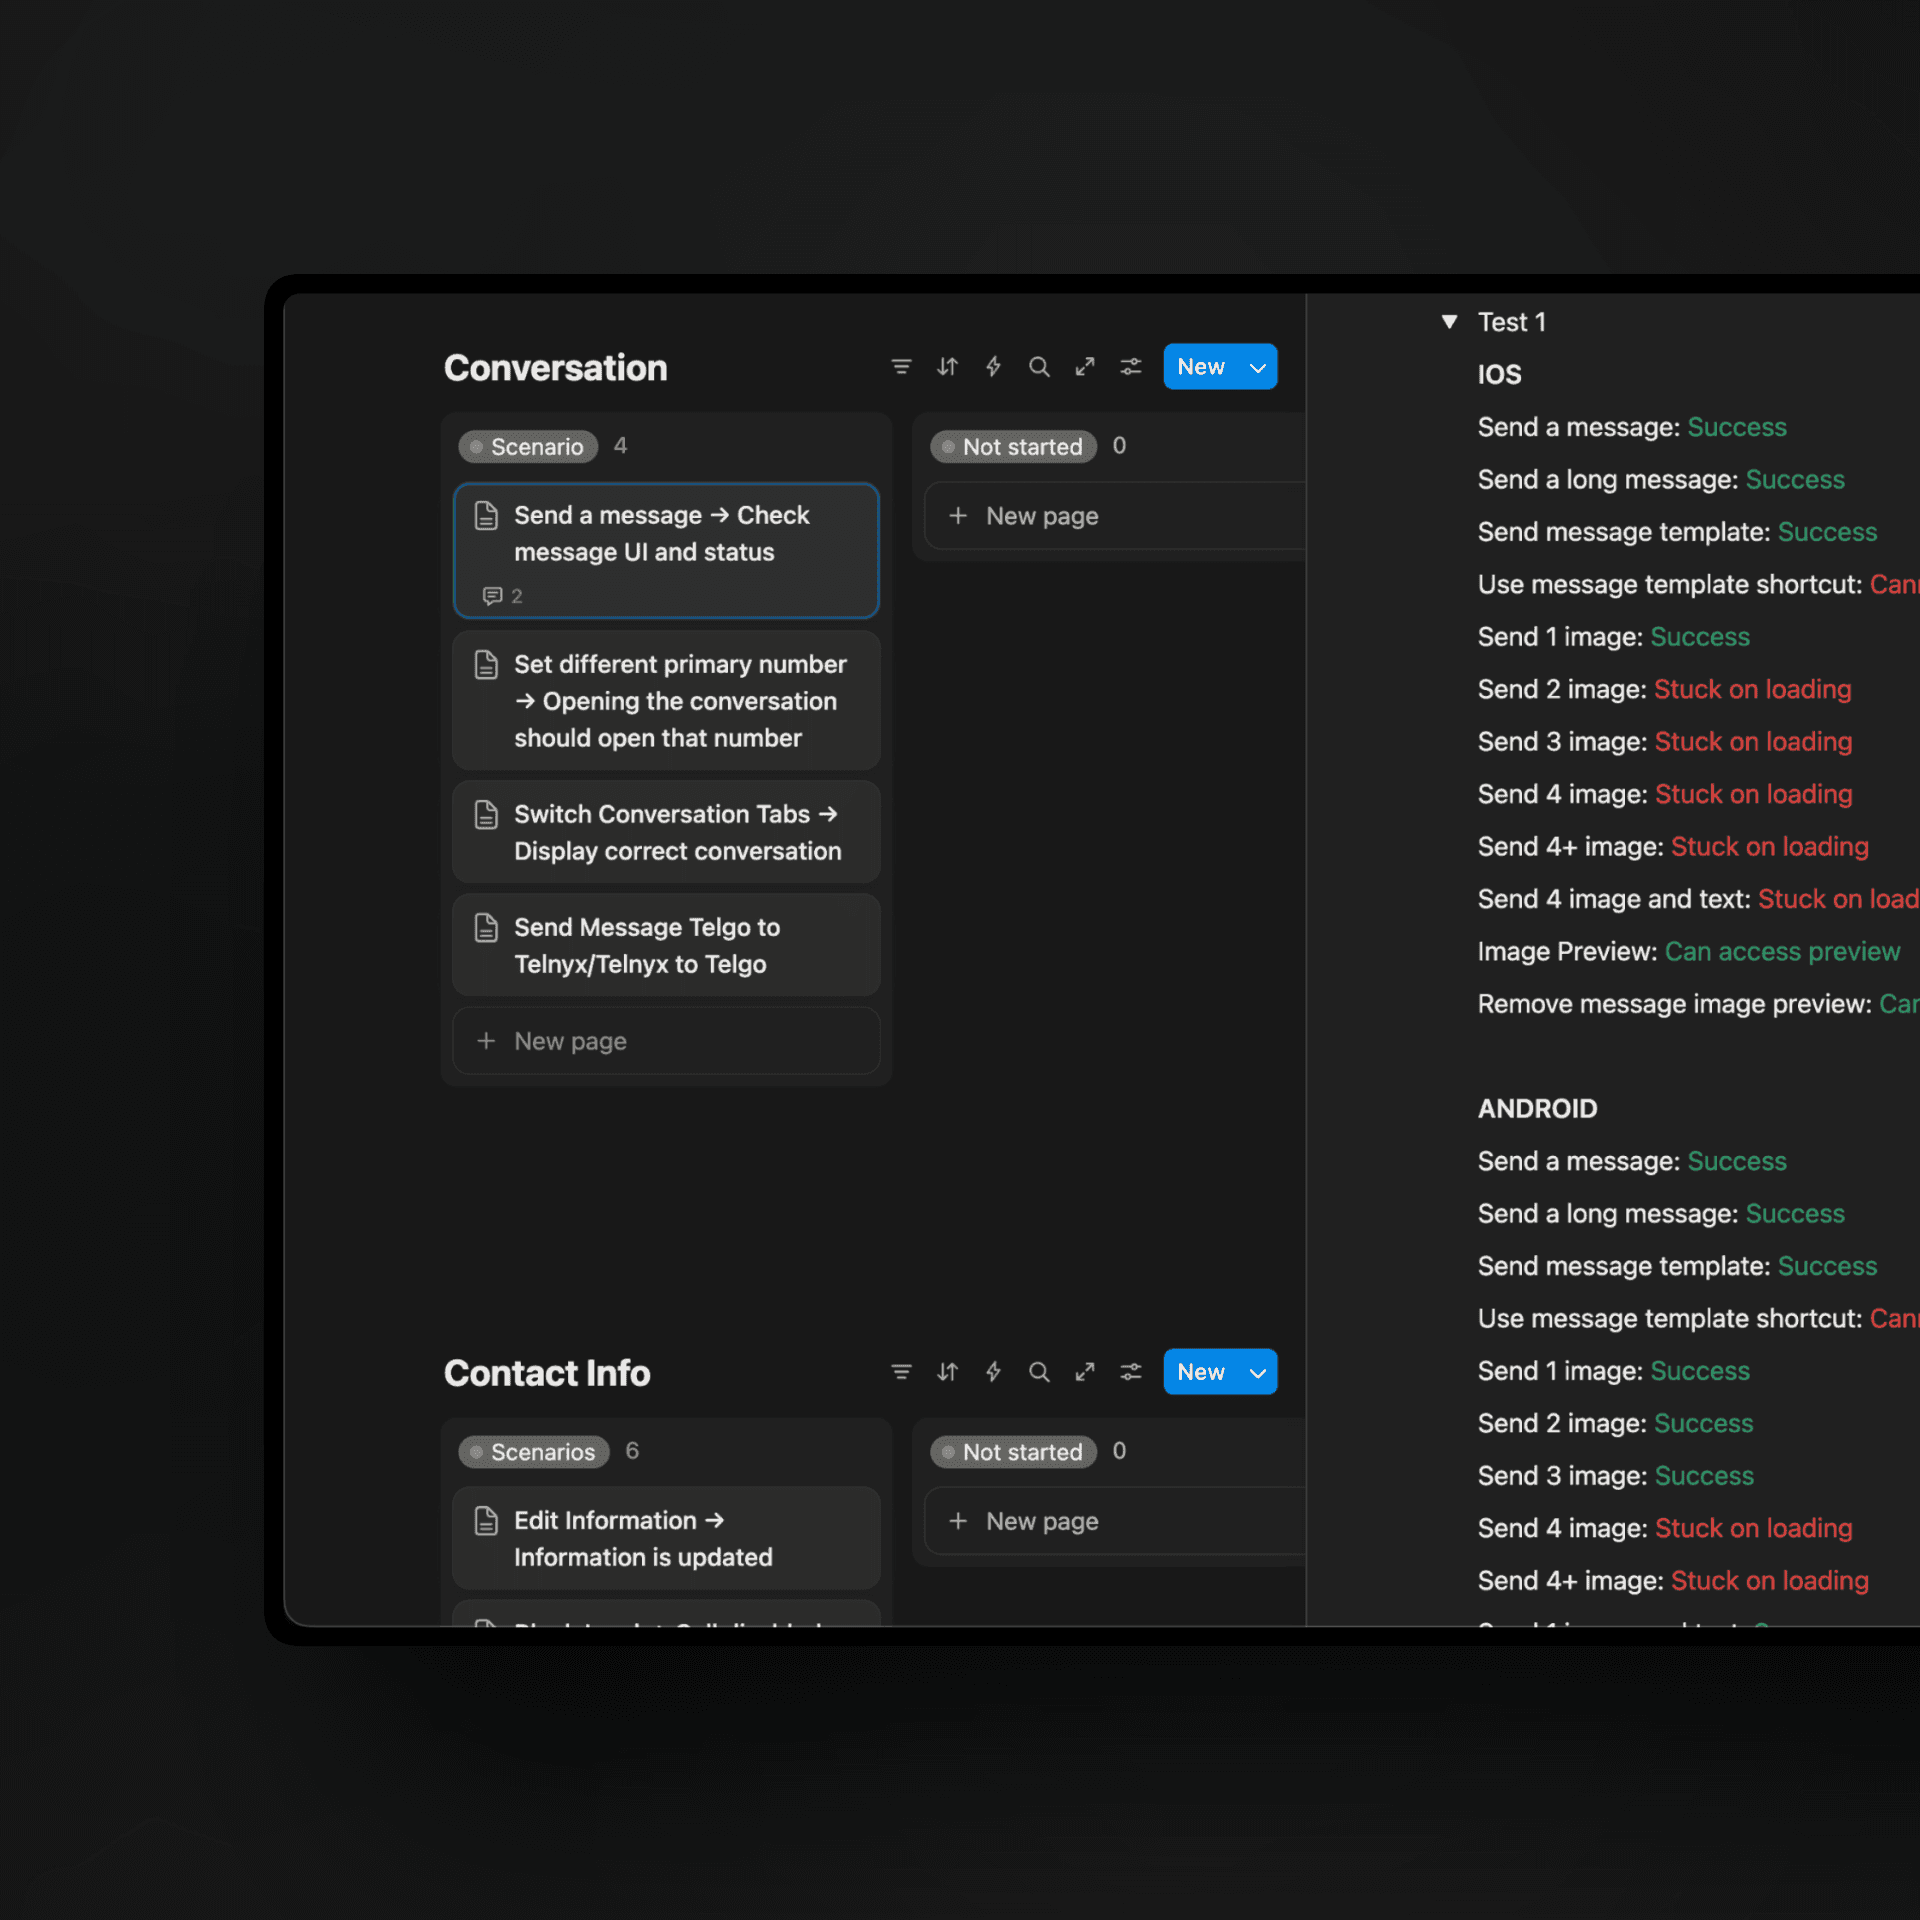Open view settings sliders icon in Conversation
The width and height of the screenshot is (1920, 1920).
(1131, 367)
